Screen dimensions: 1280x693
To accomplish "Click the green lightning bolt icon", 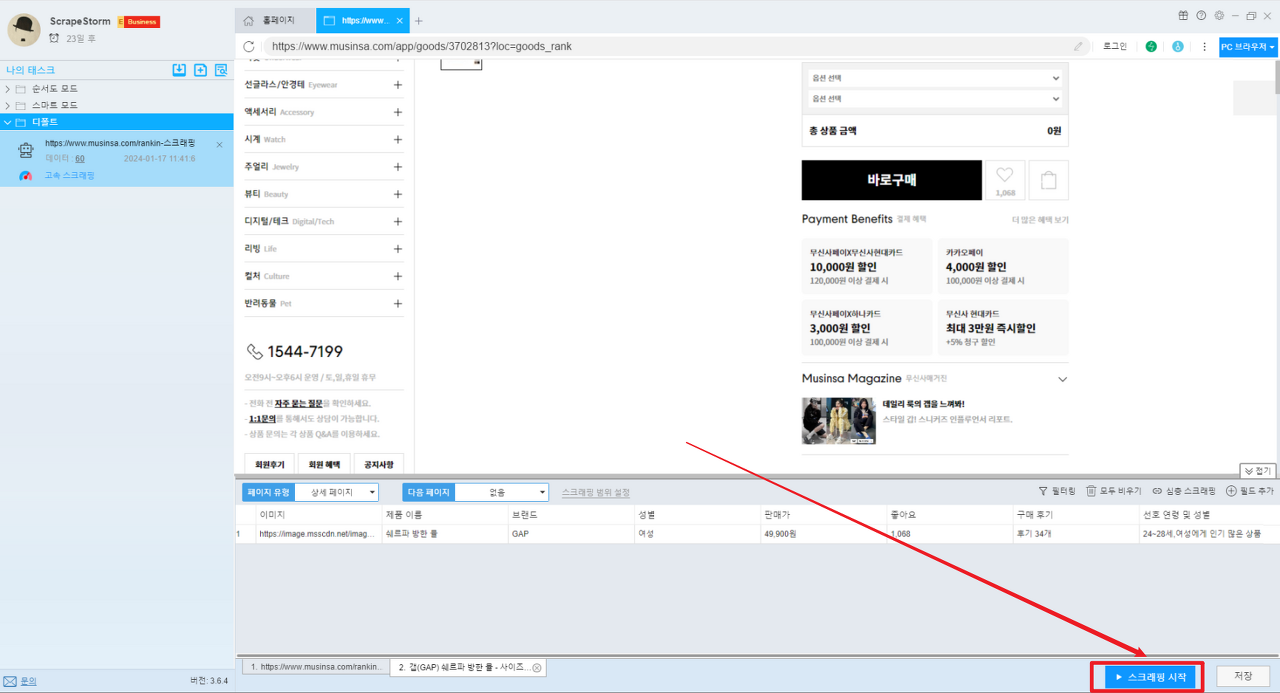I will [x=1151, y=46].
